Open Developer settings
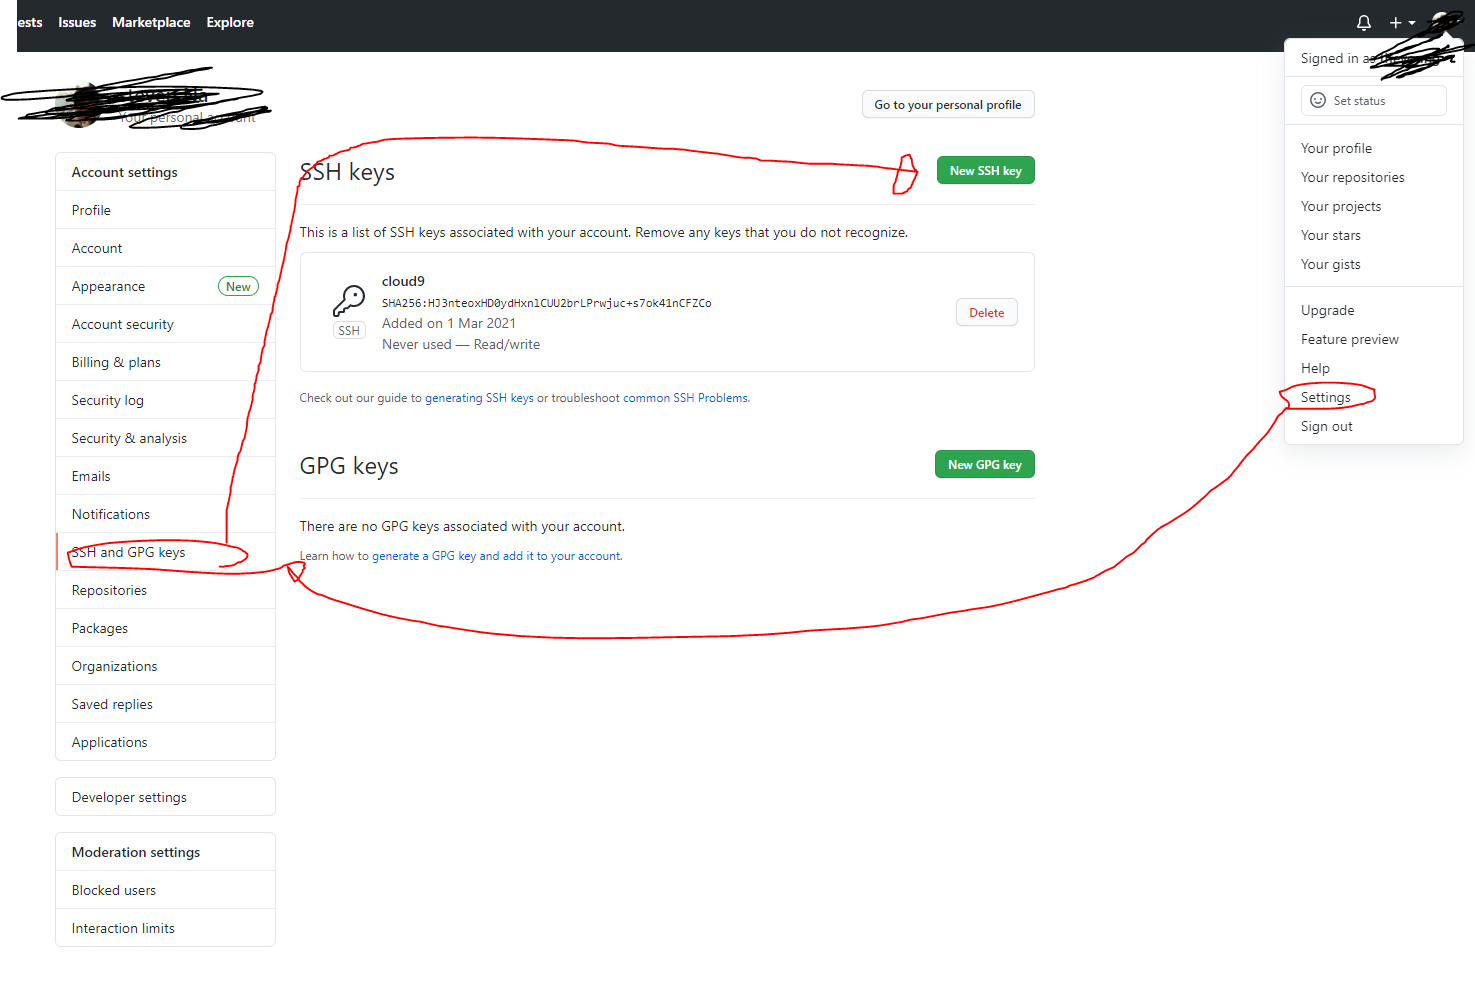1475x991 pixels. click(165, 797)
